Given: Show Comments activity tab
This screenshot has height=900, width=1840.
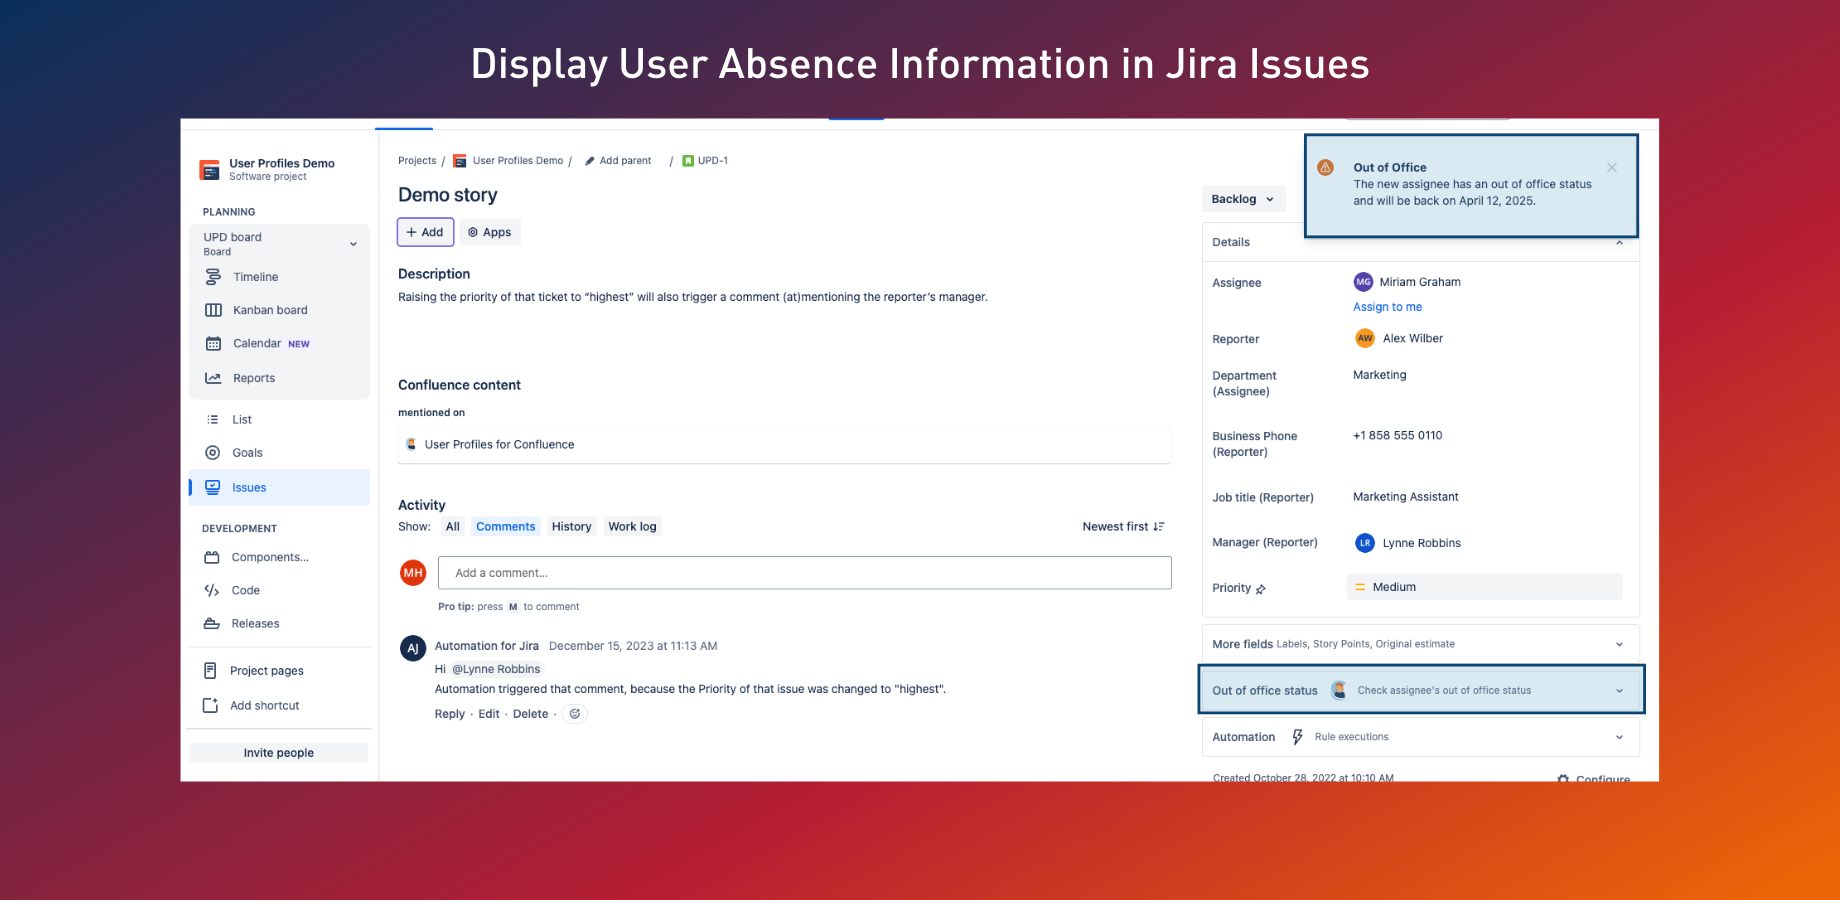Looking at the screenshot, I should (x=506, y=527).
